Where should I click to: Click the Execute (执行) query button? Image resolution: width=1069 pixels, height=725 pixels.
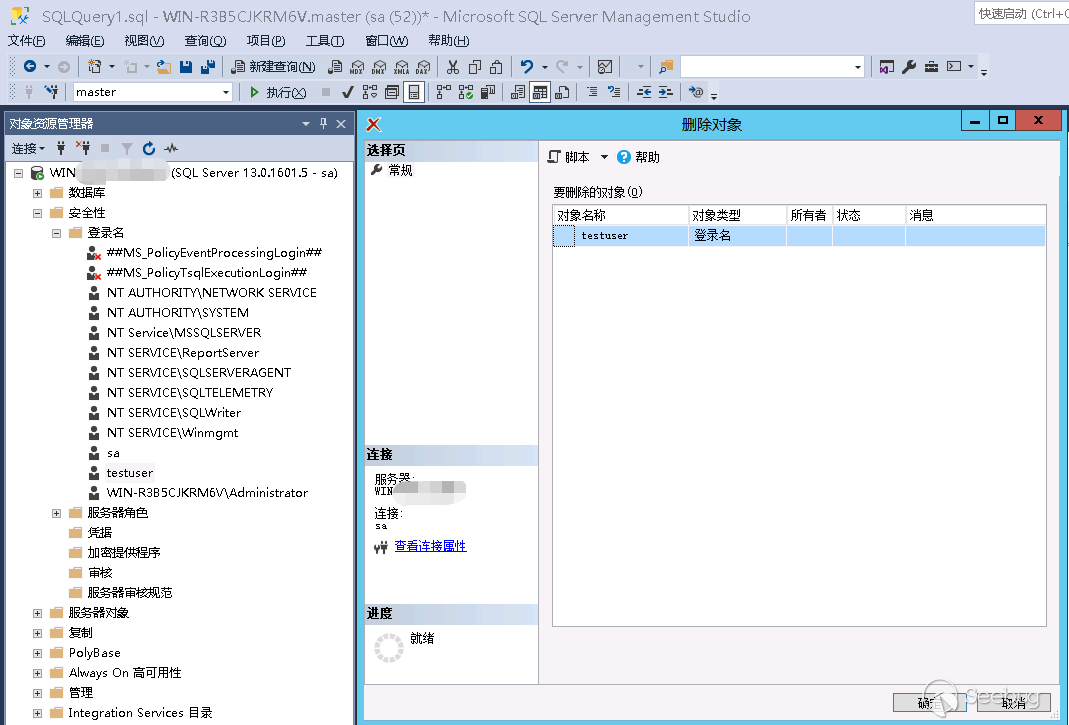[x=278, y=92]
